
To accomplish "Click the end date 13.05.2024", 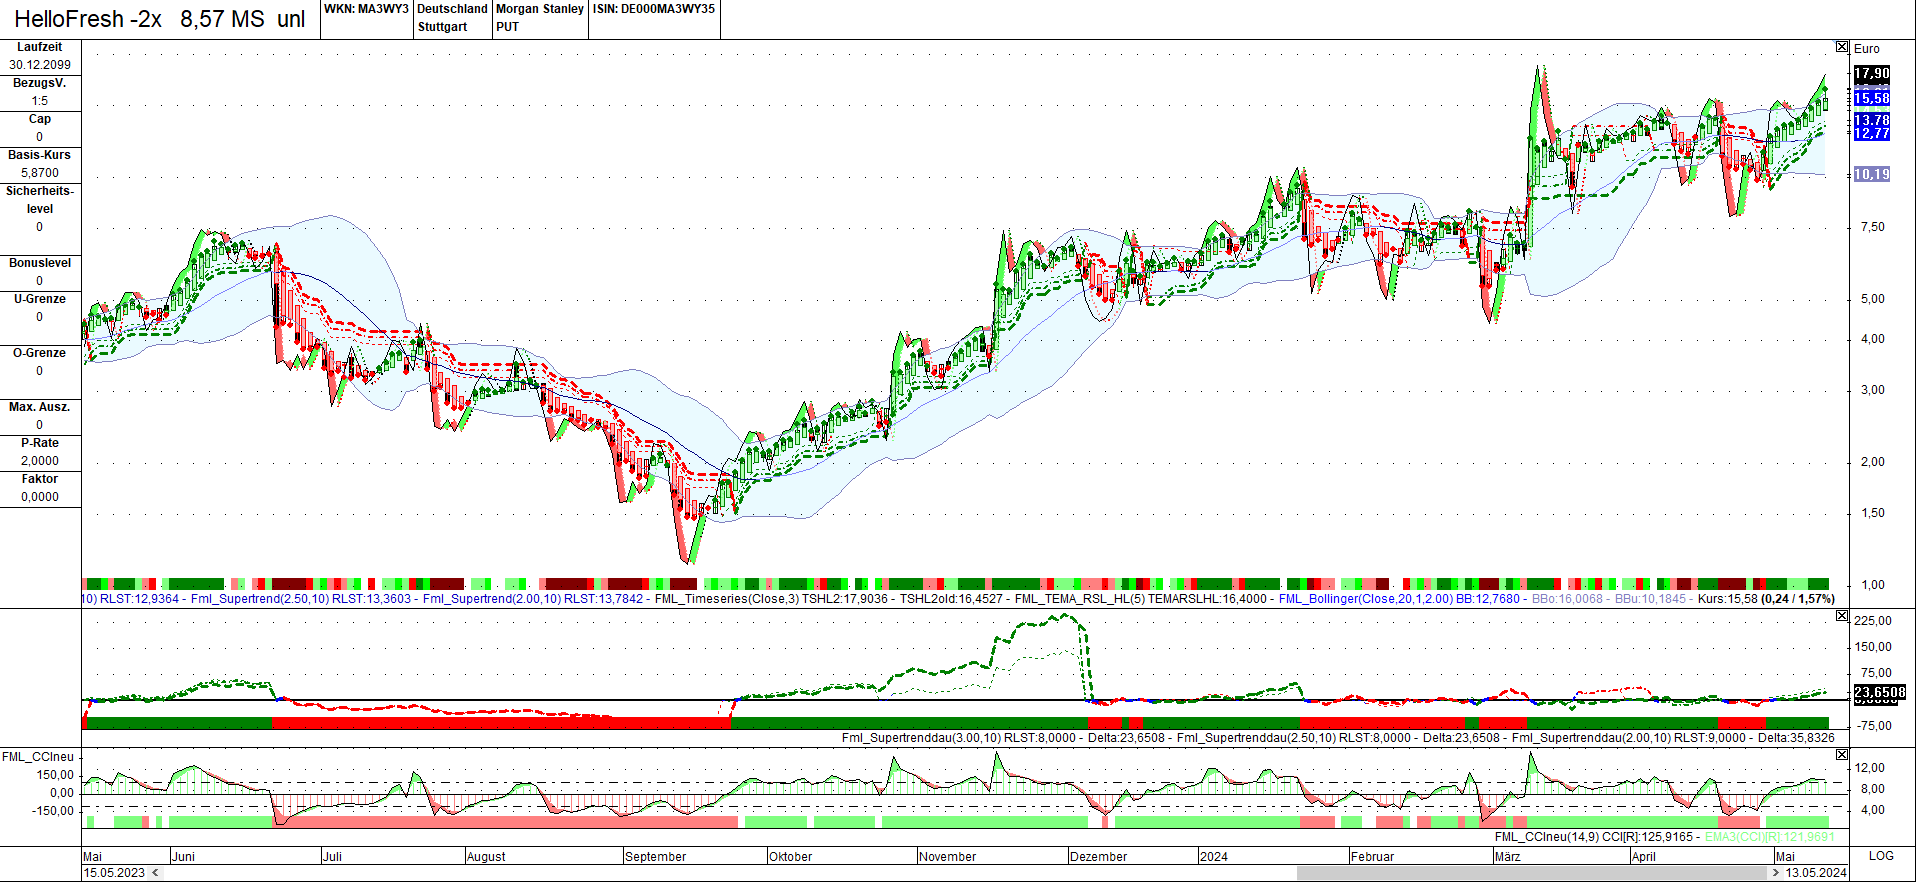I will pos(1816,873).
